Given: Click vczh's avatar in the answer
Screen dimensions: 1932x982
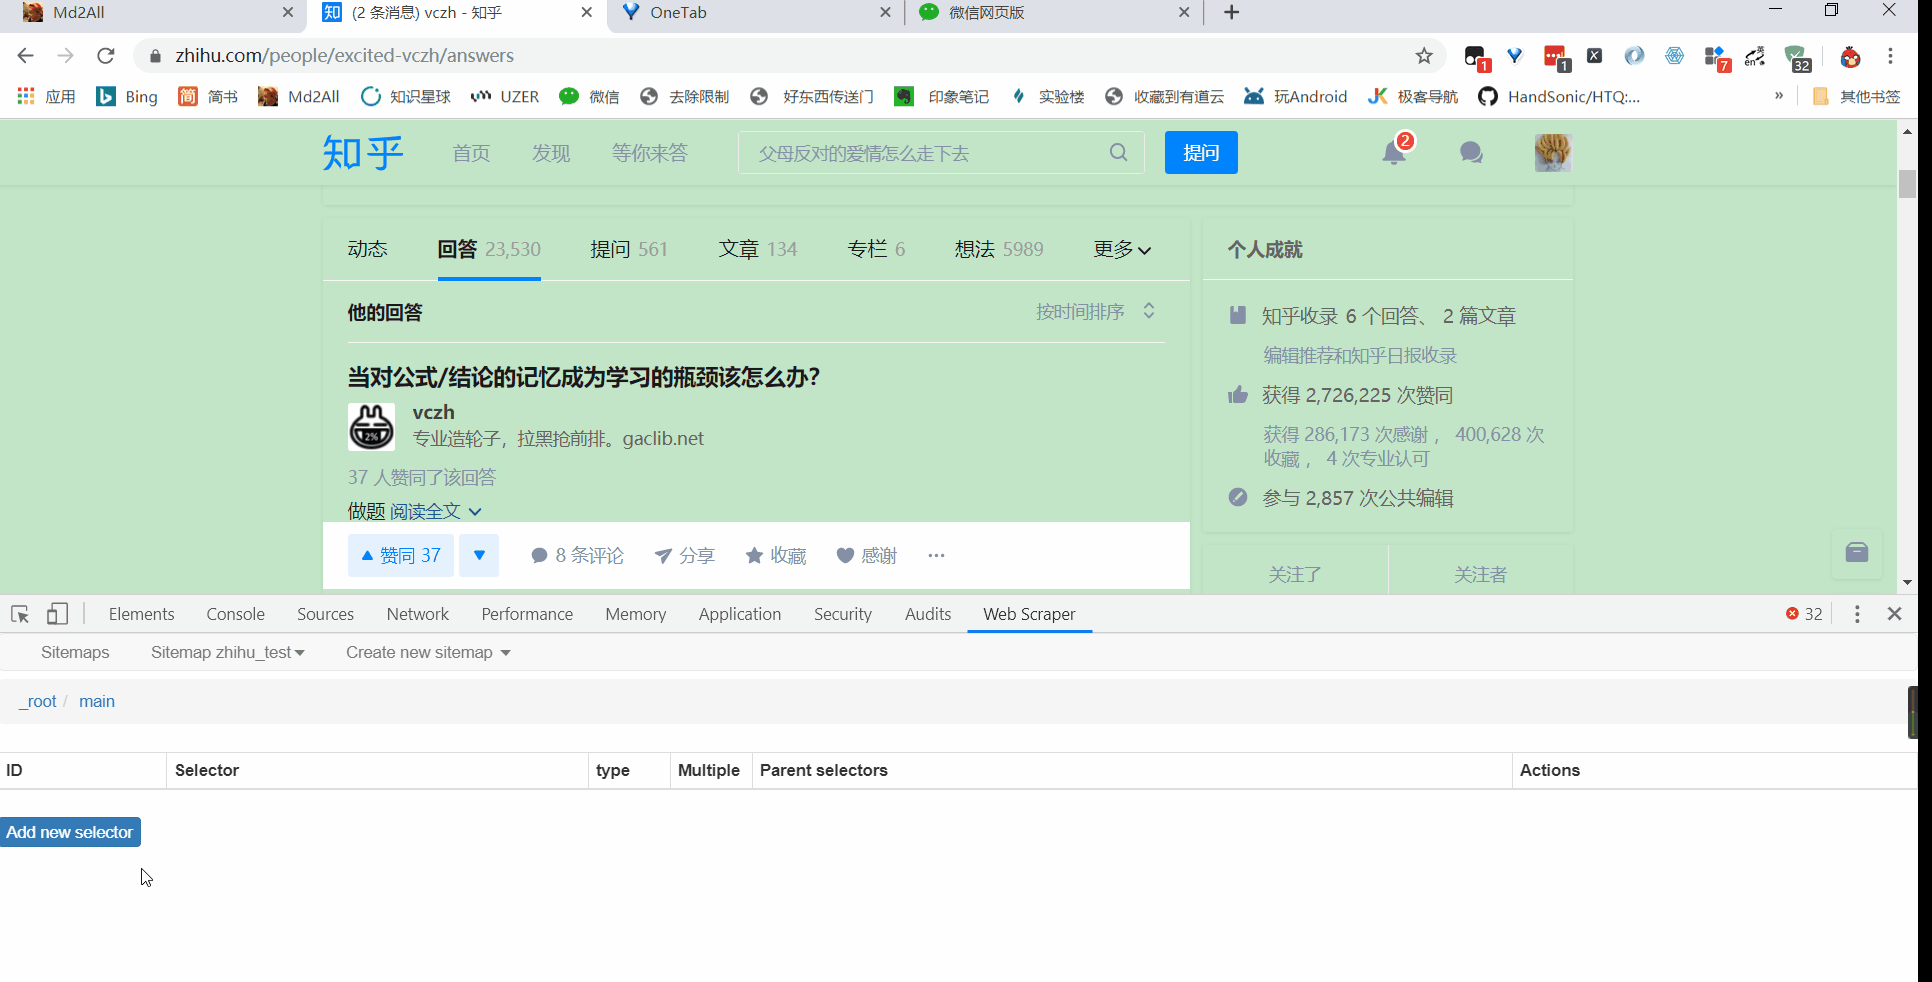Looking at the screenshot, I should (x=371, y=427).
